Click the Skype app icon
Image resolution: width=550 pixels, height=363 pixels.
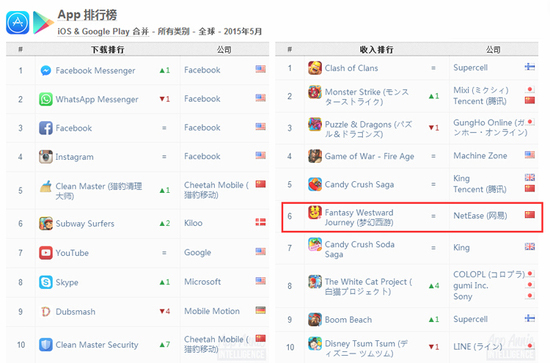pos(46,282)
